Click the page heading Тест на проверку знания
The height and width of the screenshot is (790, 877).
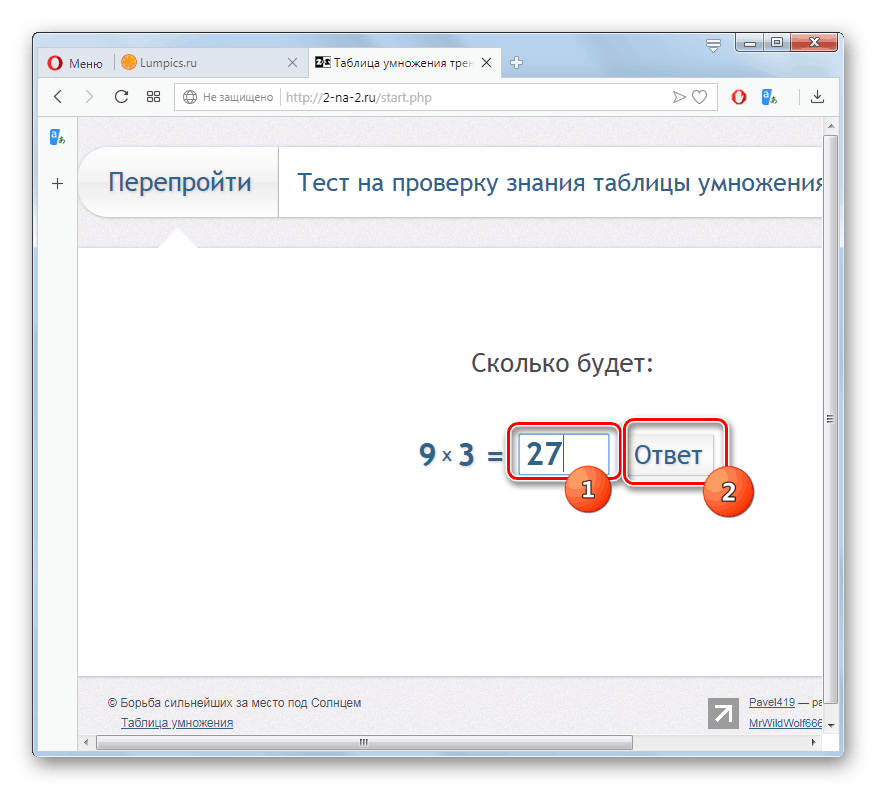559,183
